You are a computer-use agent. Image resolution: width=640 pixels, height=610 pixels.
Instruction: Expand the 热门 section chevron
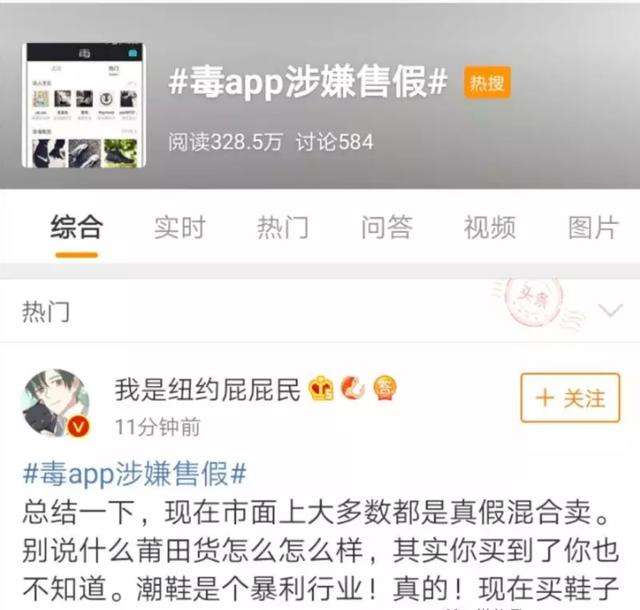point(610,310)
